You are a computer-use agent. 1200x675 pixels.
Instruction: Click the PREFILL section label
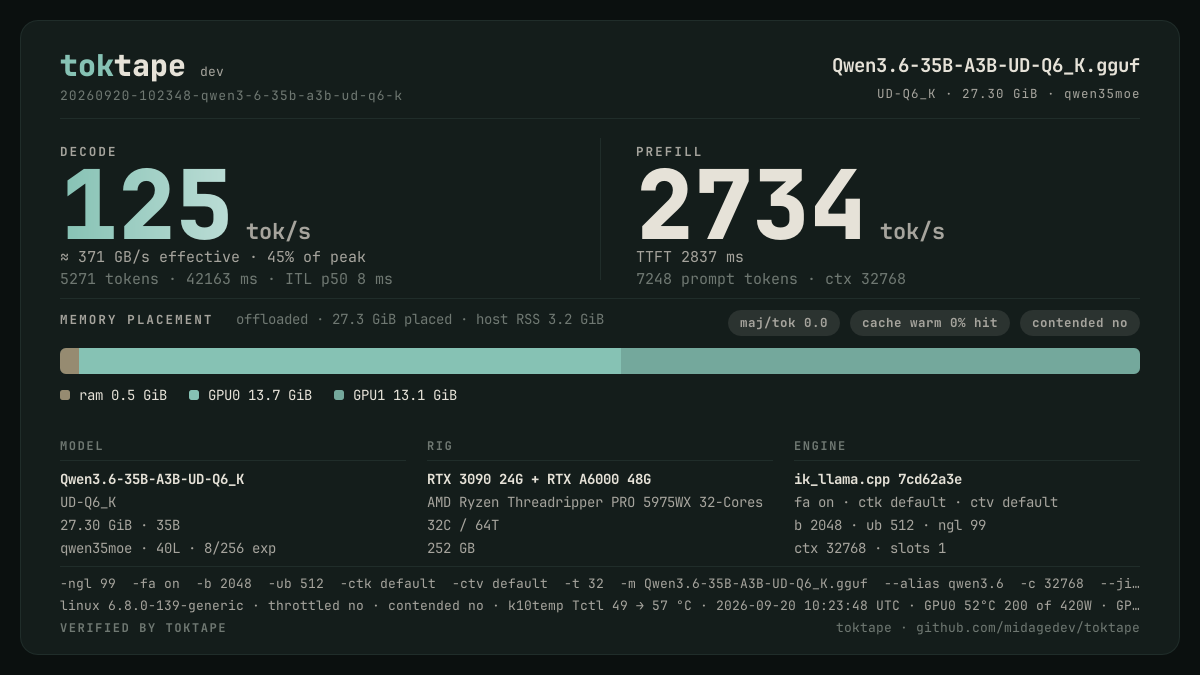coord(669,152)
